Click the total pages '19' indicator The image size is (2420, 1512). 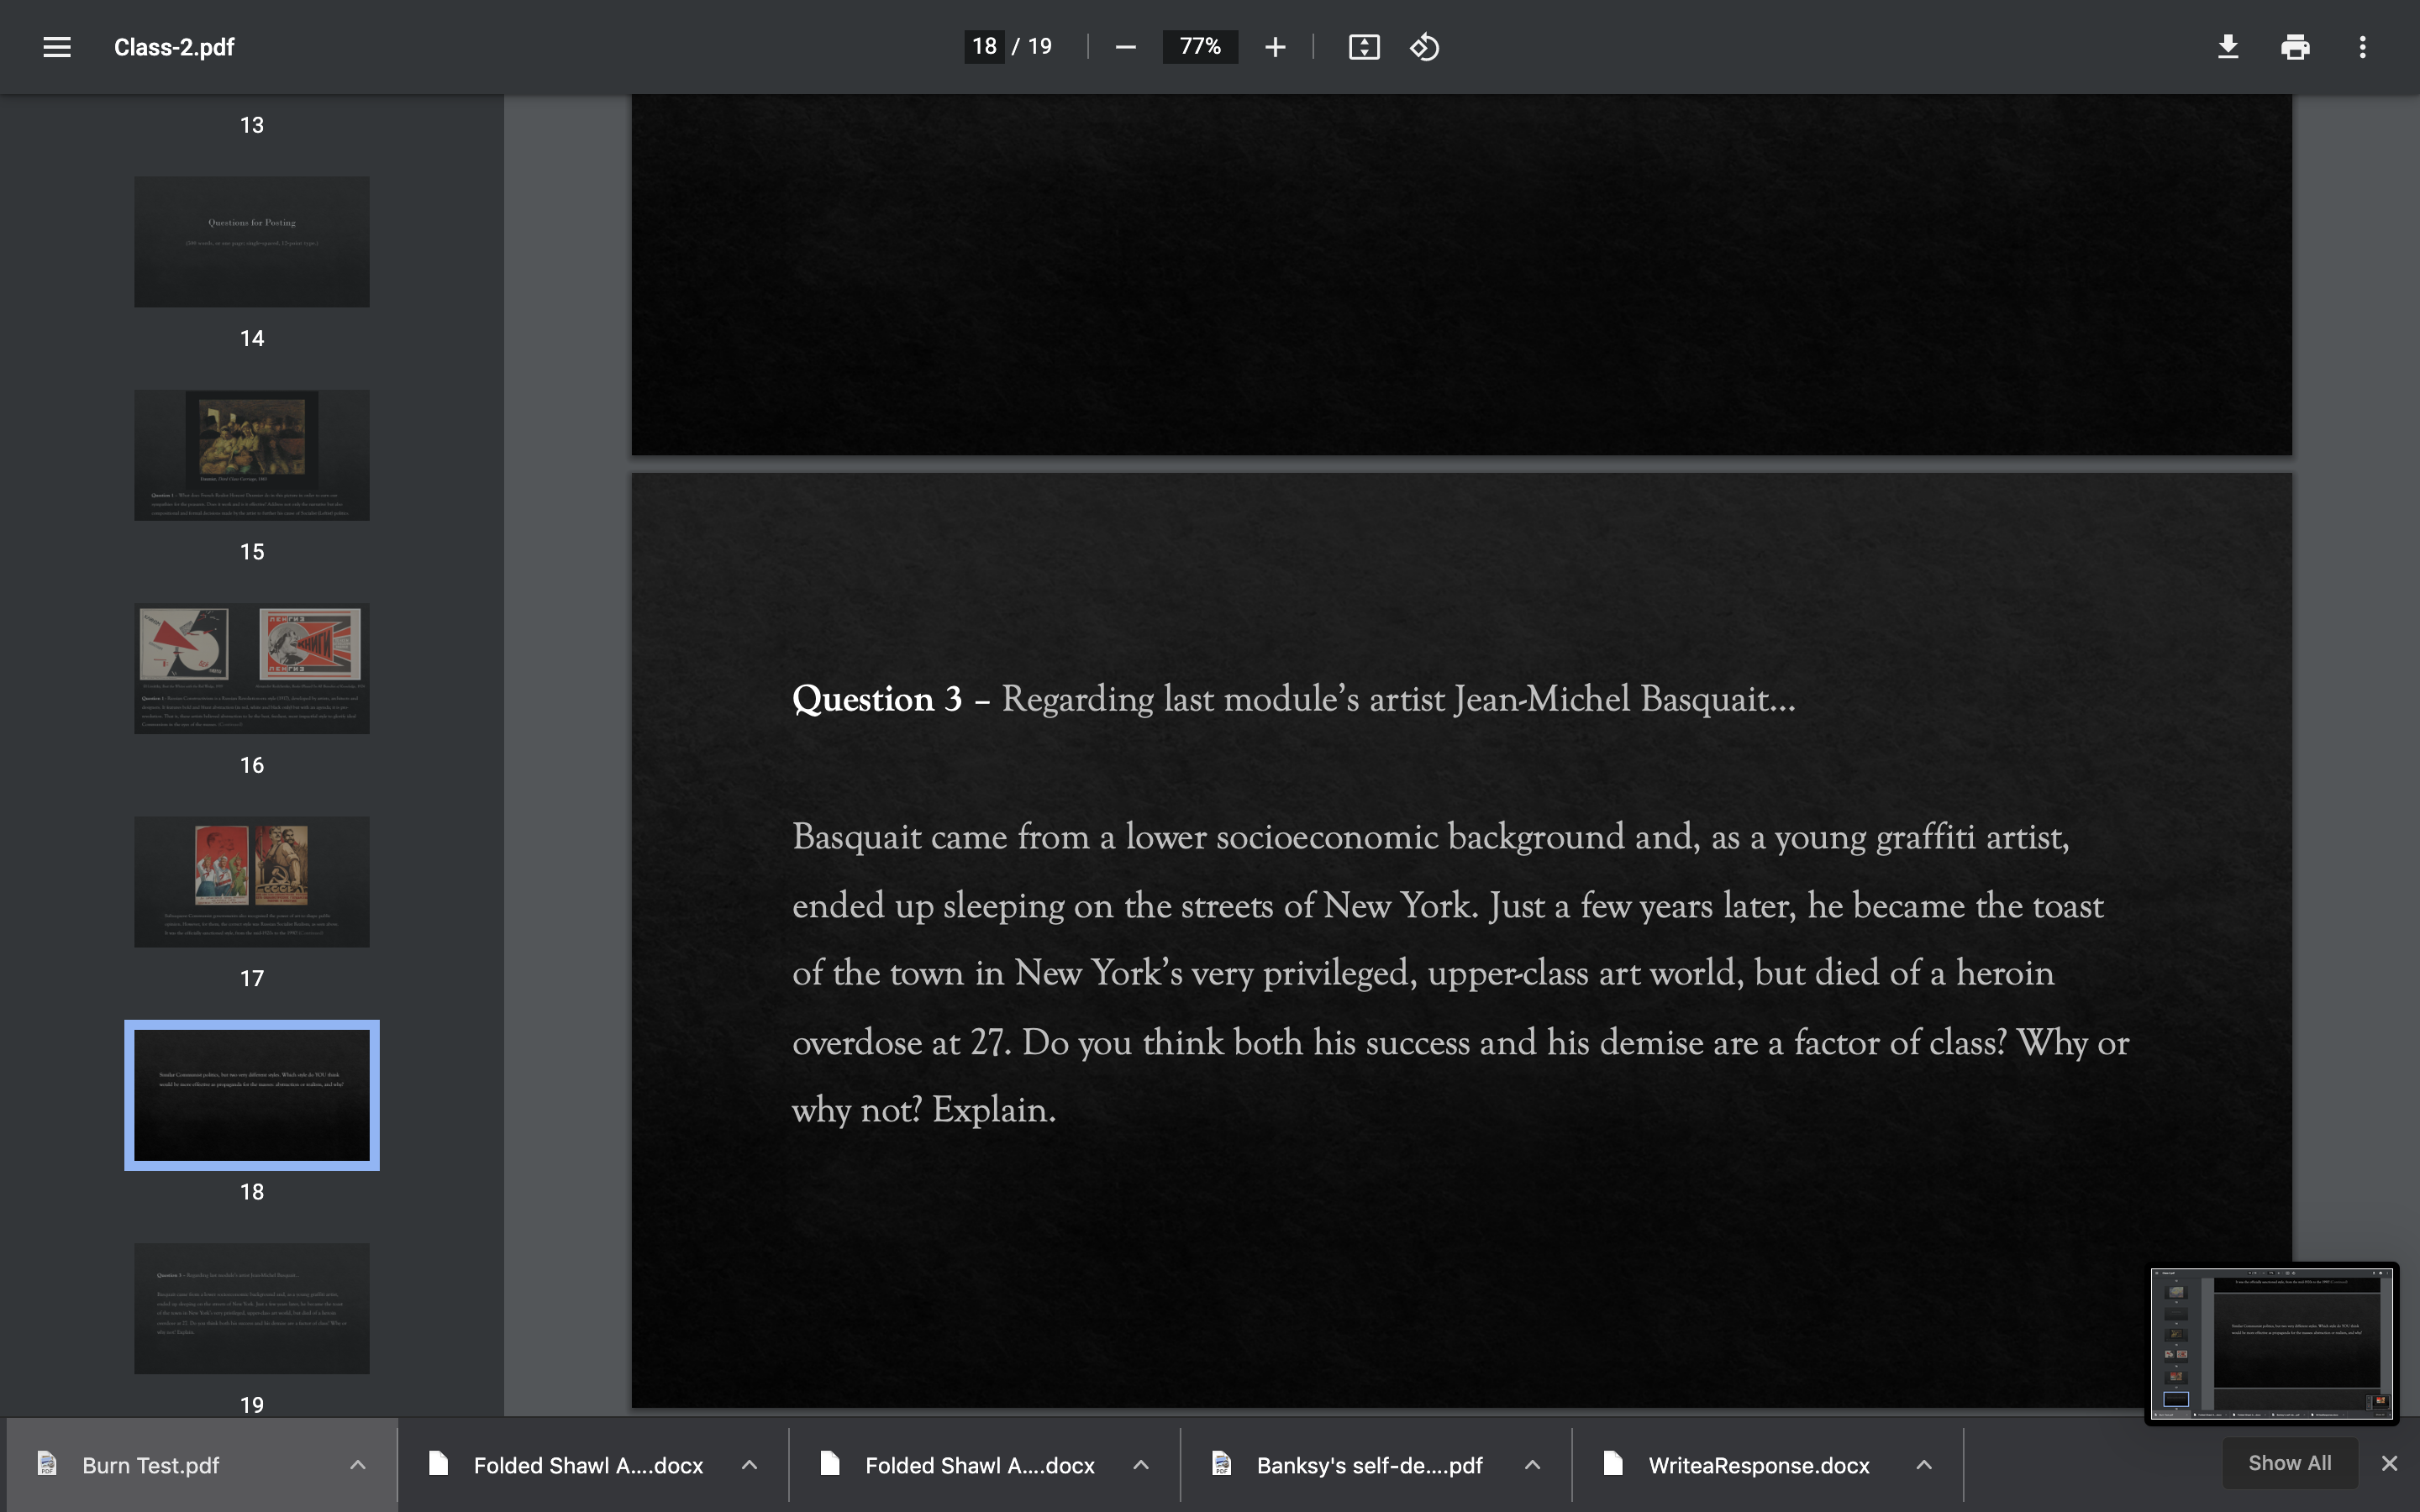(x=1040, y=46)
